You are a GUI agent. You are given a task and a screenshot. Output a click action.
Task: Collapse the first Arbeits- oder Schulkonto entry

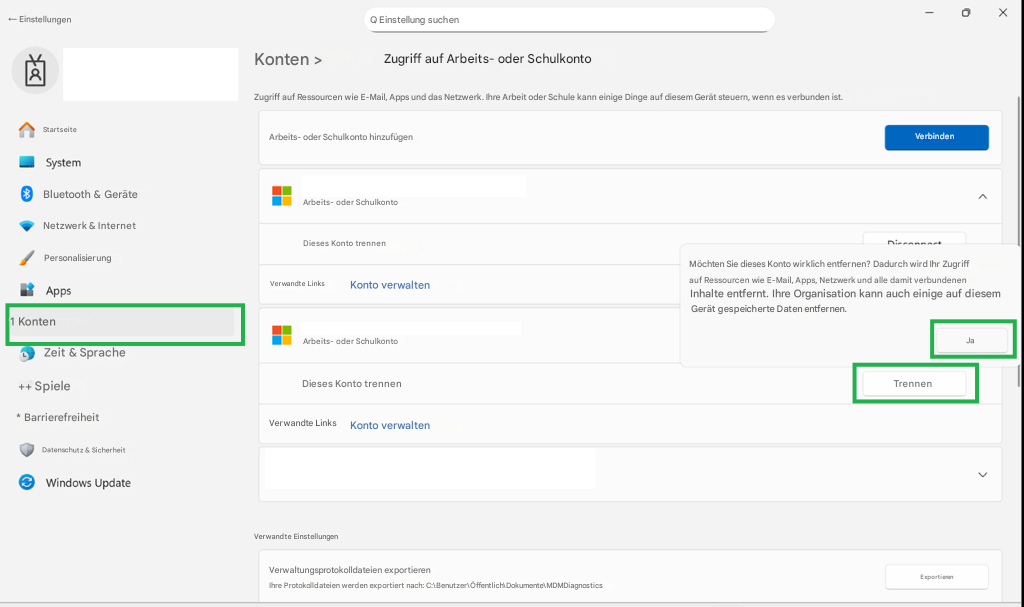point(981,196)
